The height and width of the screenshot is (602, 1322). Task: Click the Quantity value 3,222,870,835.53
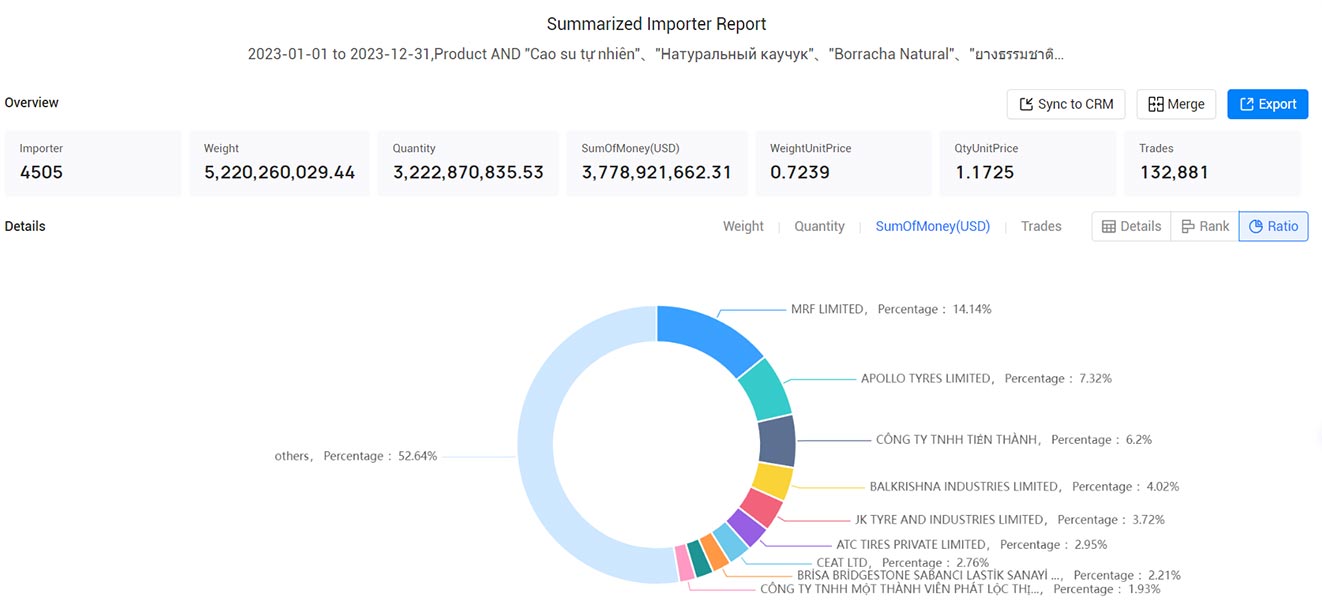[468, 172]
